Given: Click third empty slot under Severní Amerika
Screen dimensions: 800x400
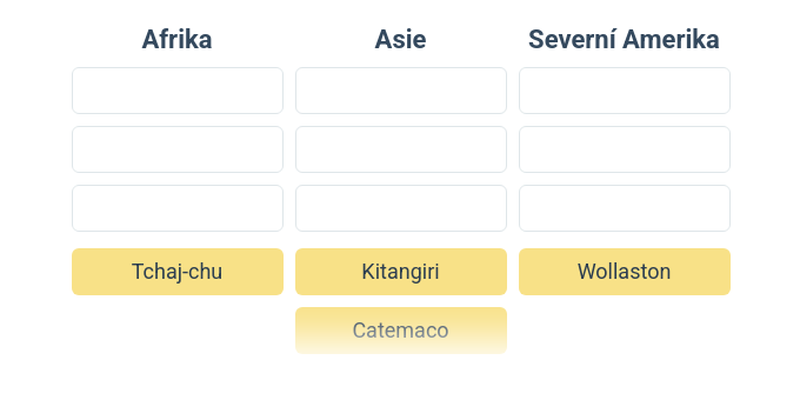Looking at the screenshot, I should 624,208.
